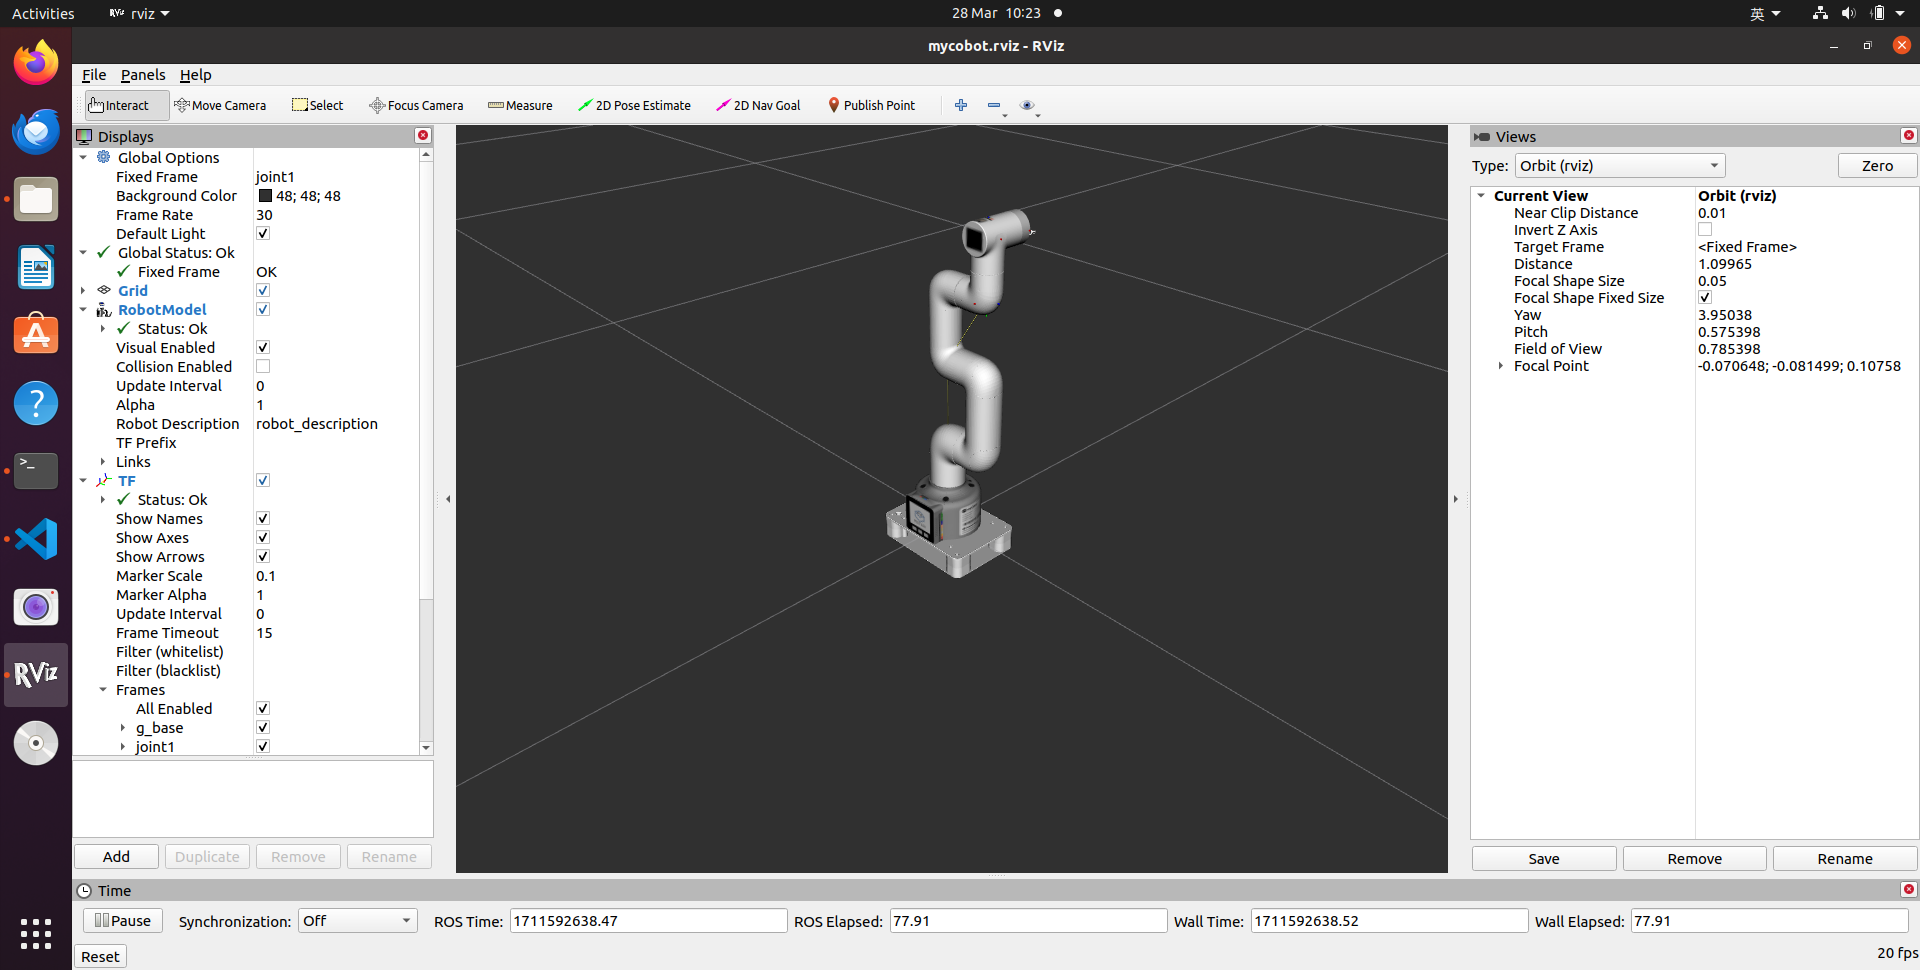Pick the Measure tool
This screenshot has height=970, width=1920.
pos(520,105)
